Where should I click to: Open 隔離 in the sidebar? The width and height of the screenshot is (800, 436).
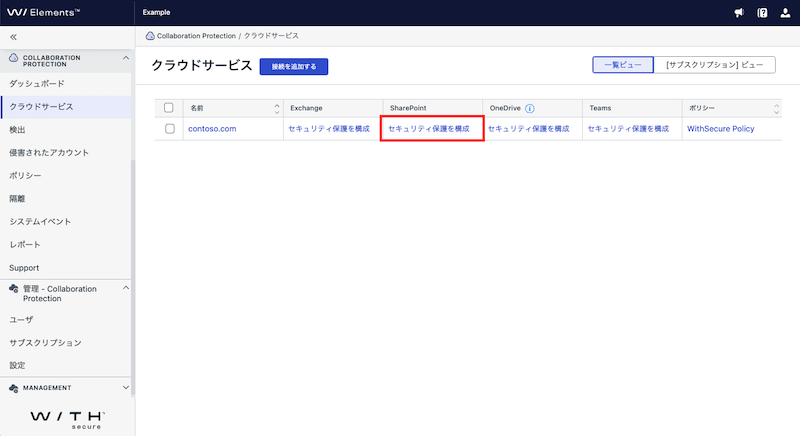(65, 198)
